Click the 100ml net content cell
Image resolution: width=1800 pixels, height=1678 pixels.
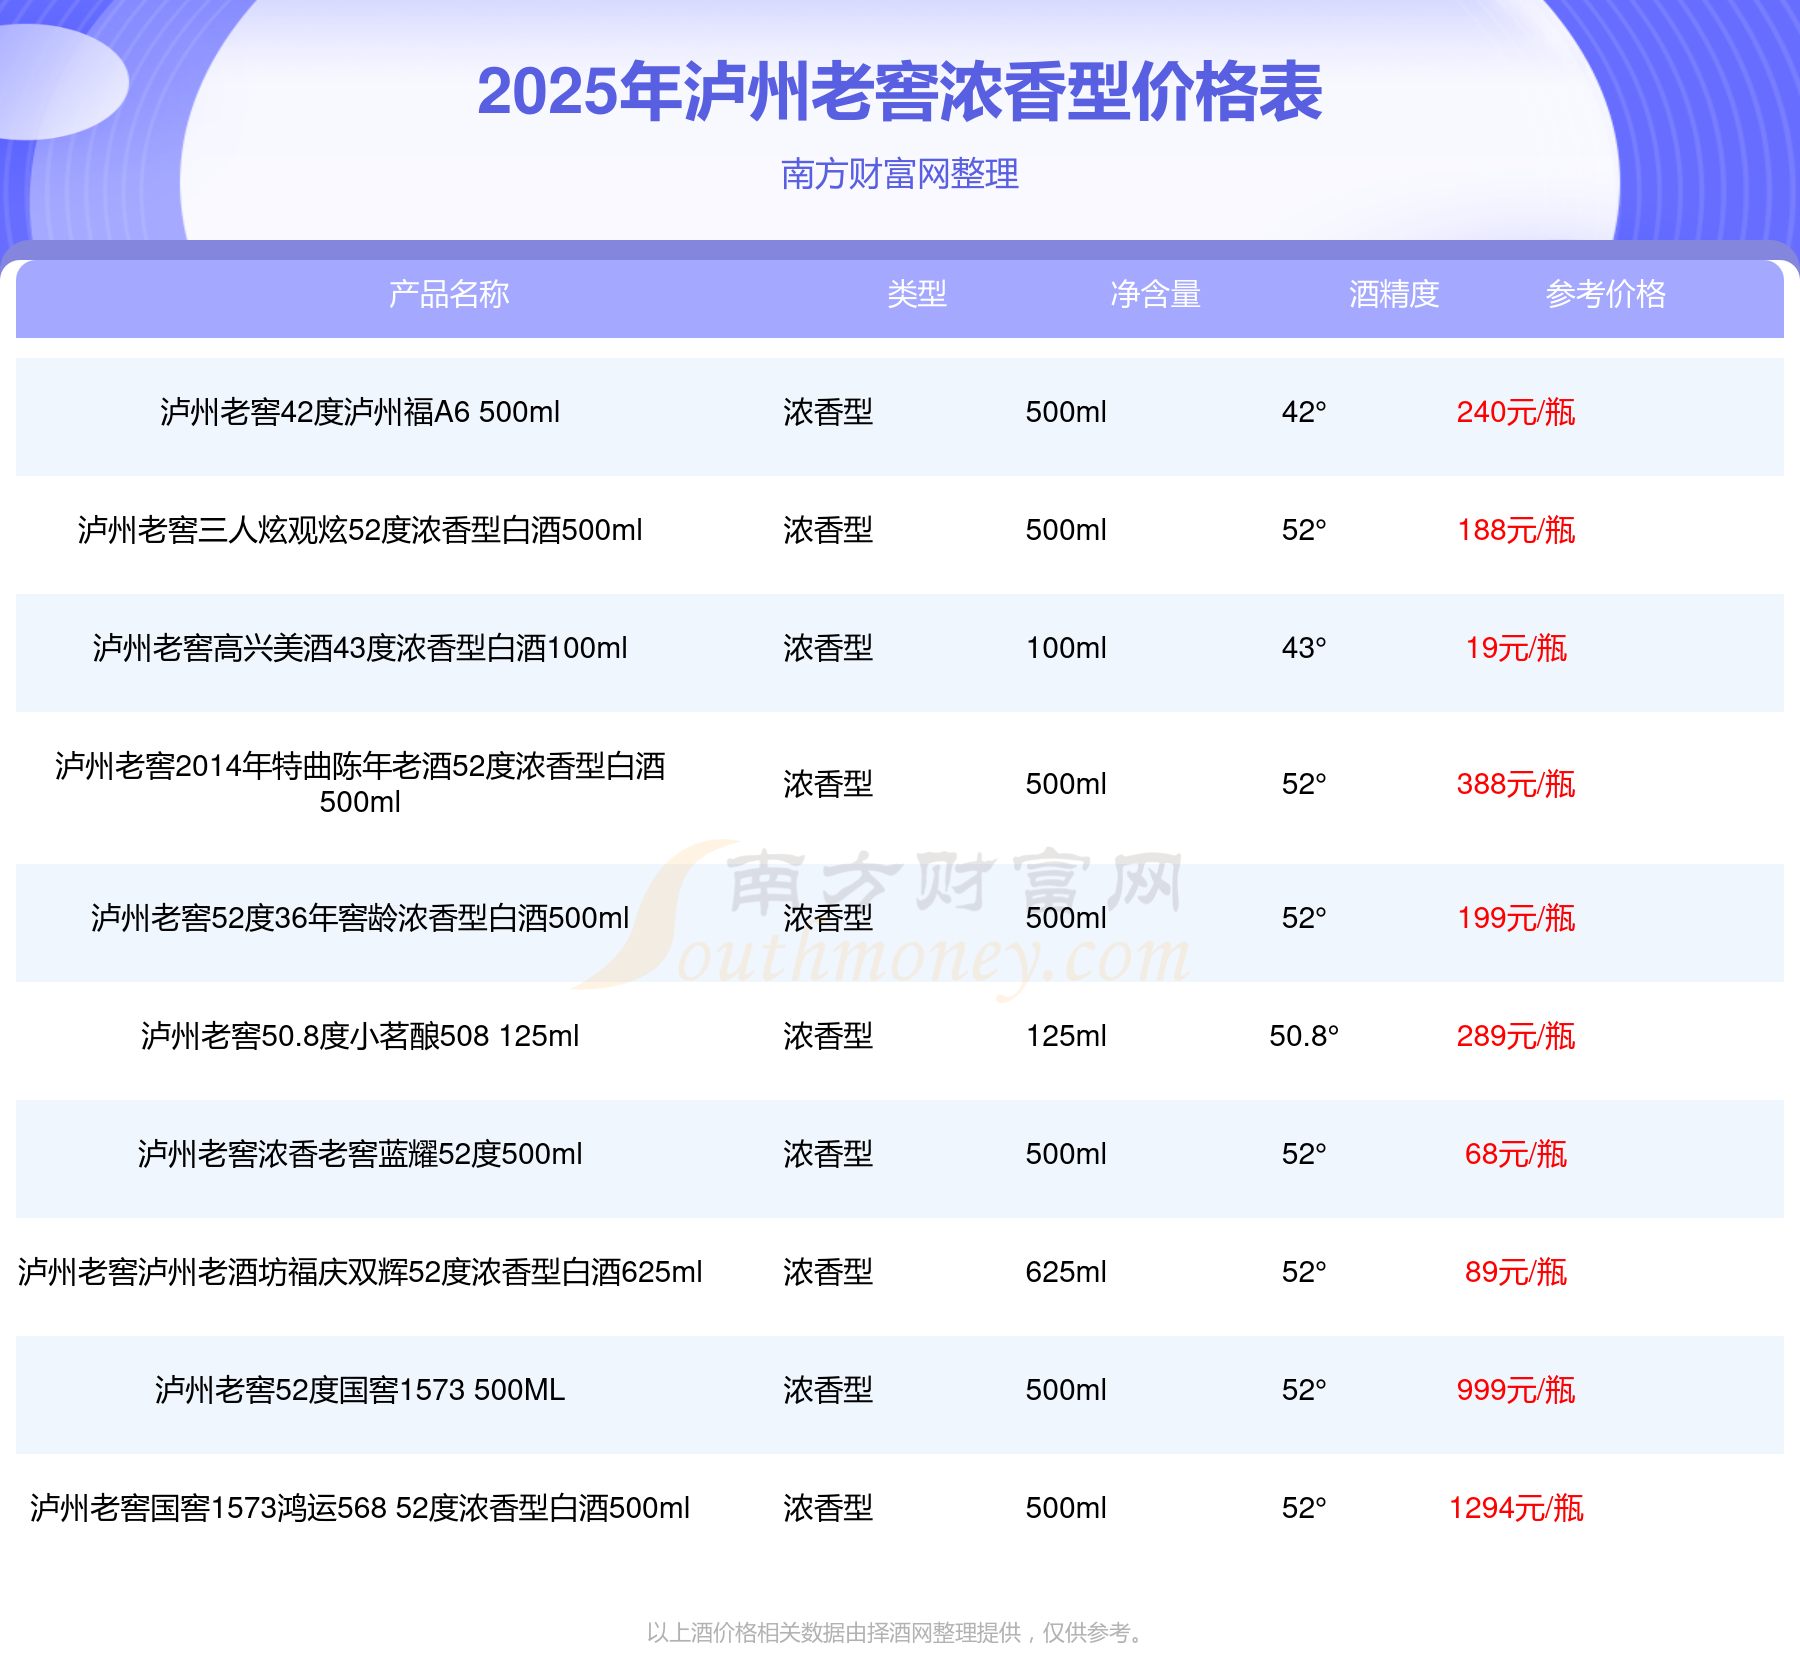pos(1066,648)
